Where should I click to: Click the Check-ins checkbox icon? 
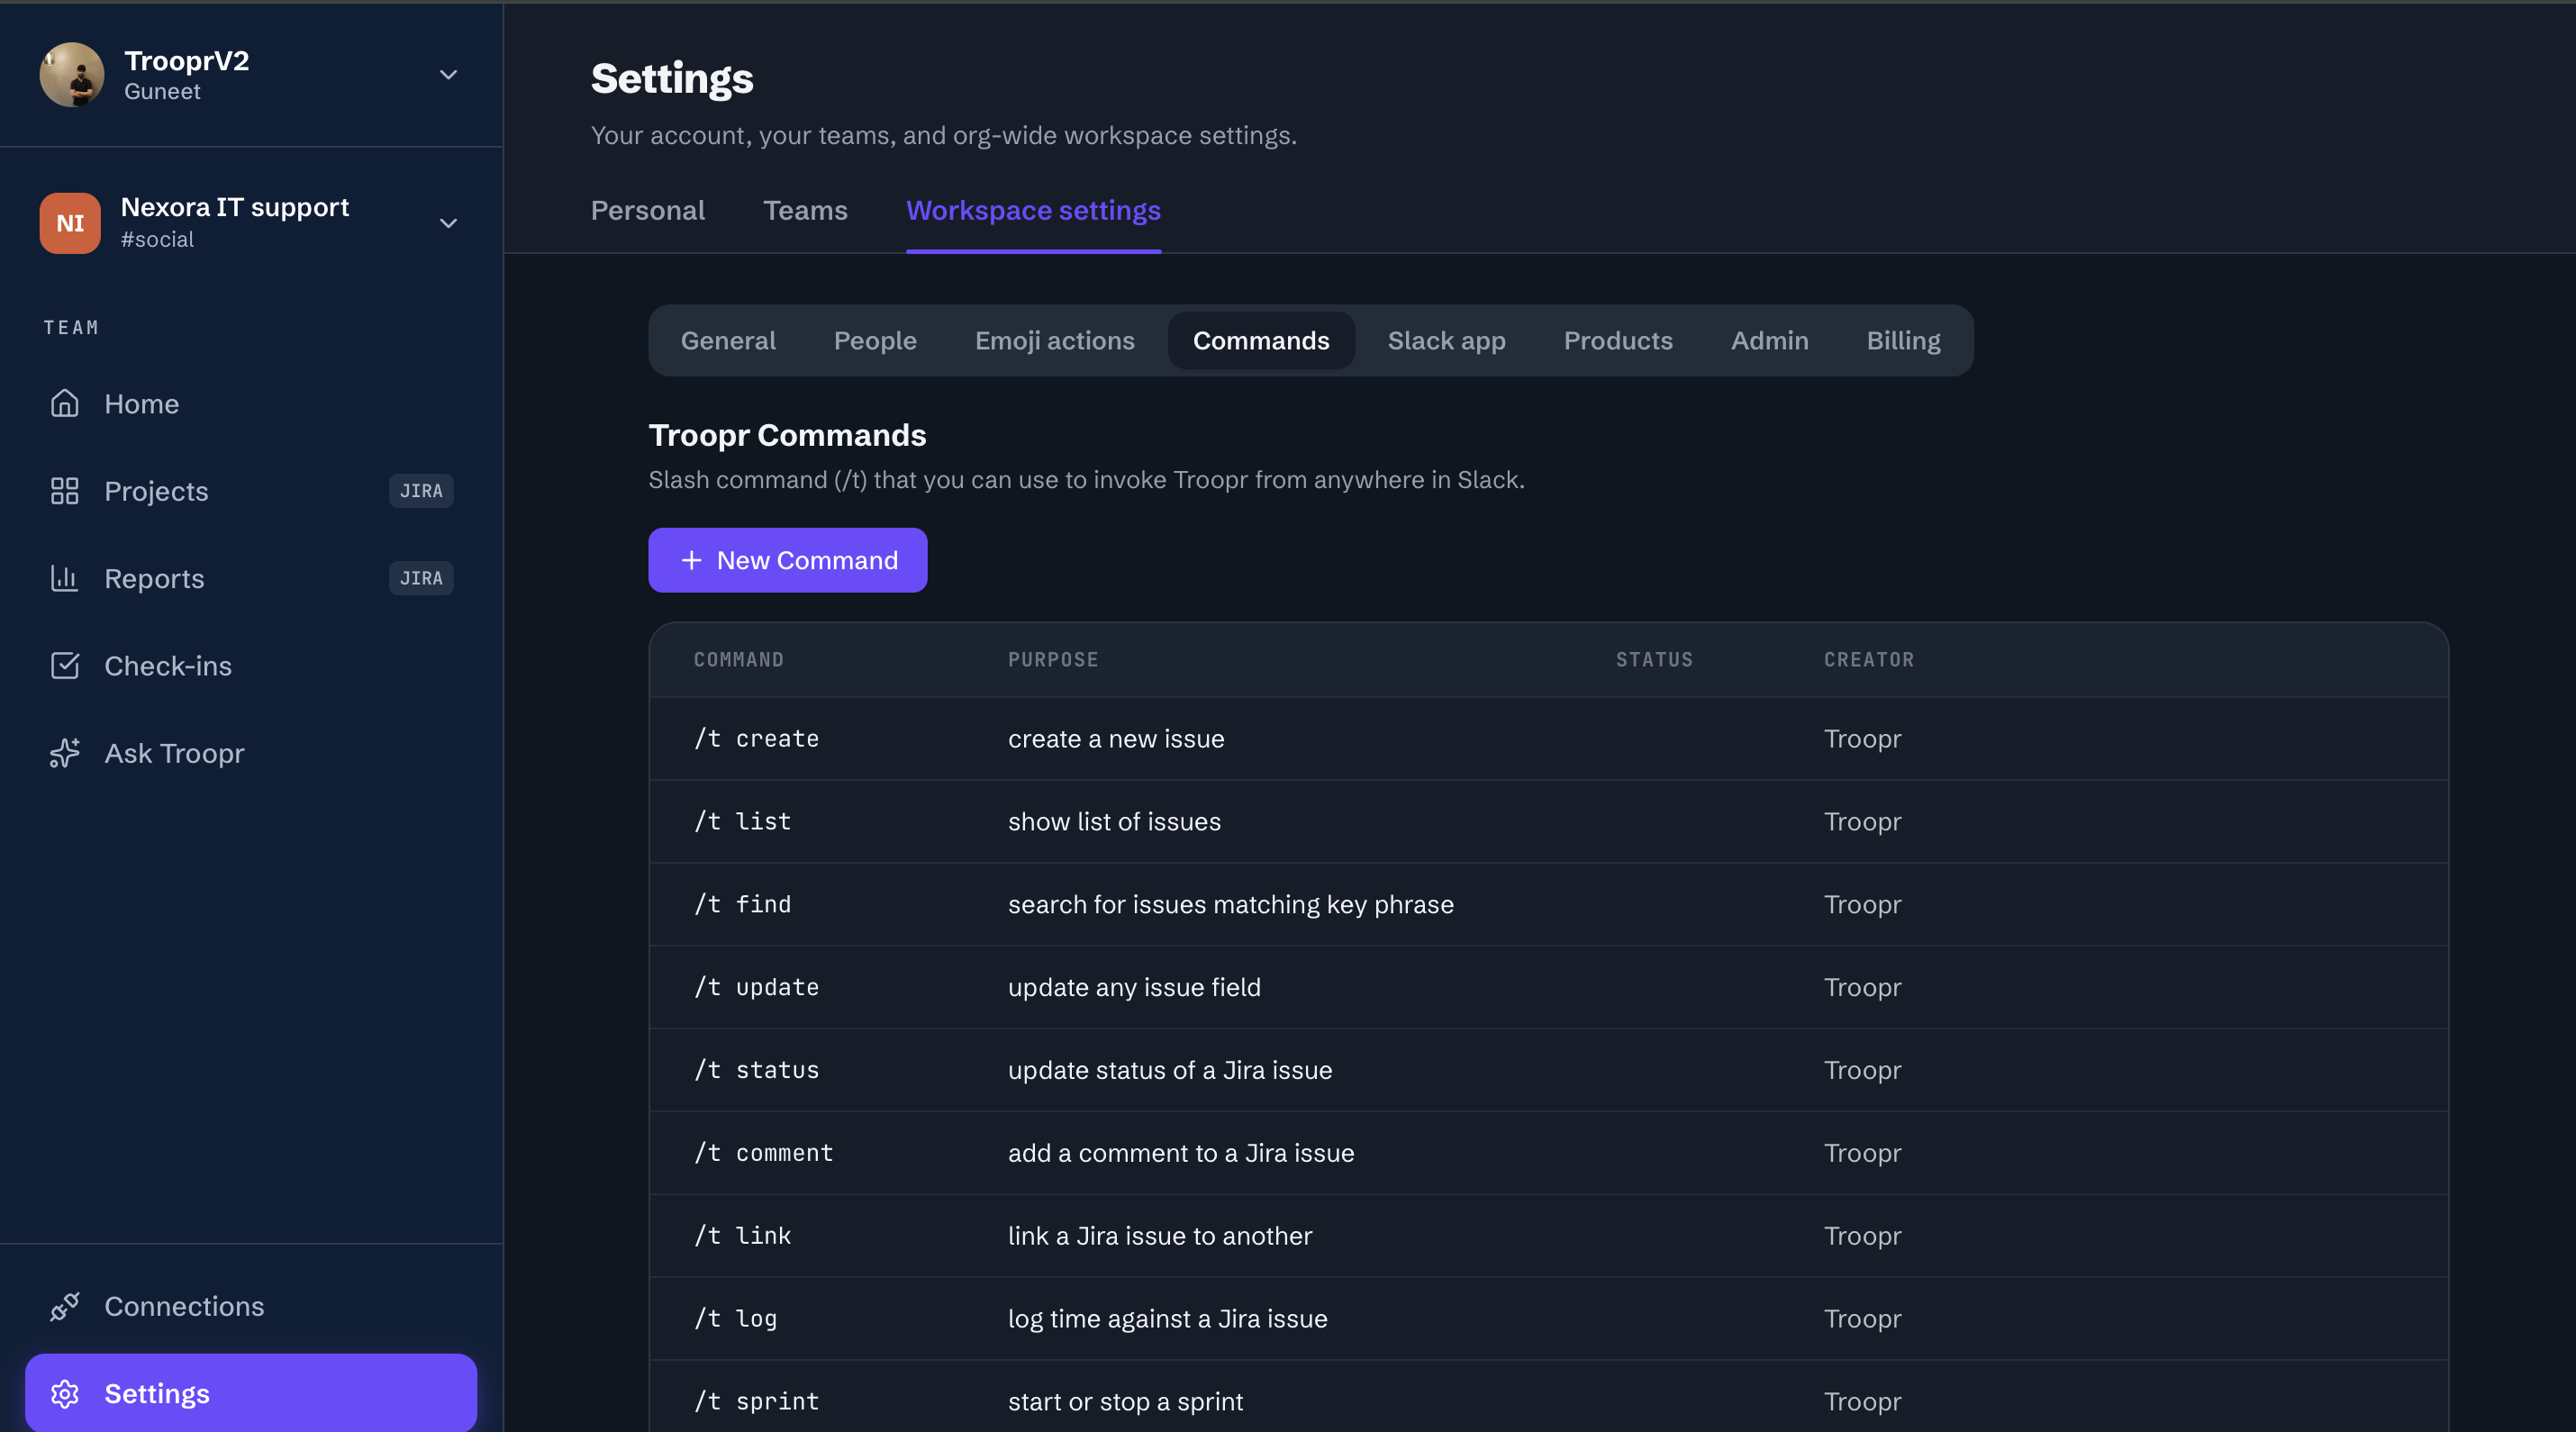pyautogui.click(x=65, y=666)
